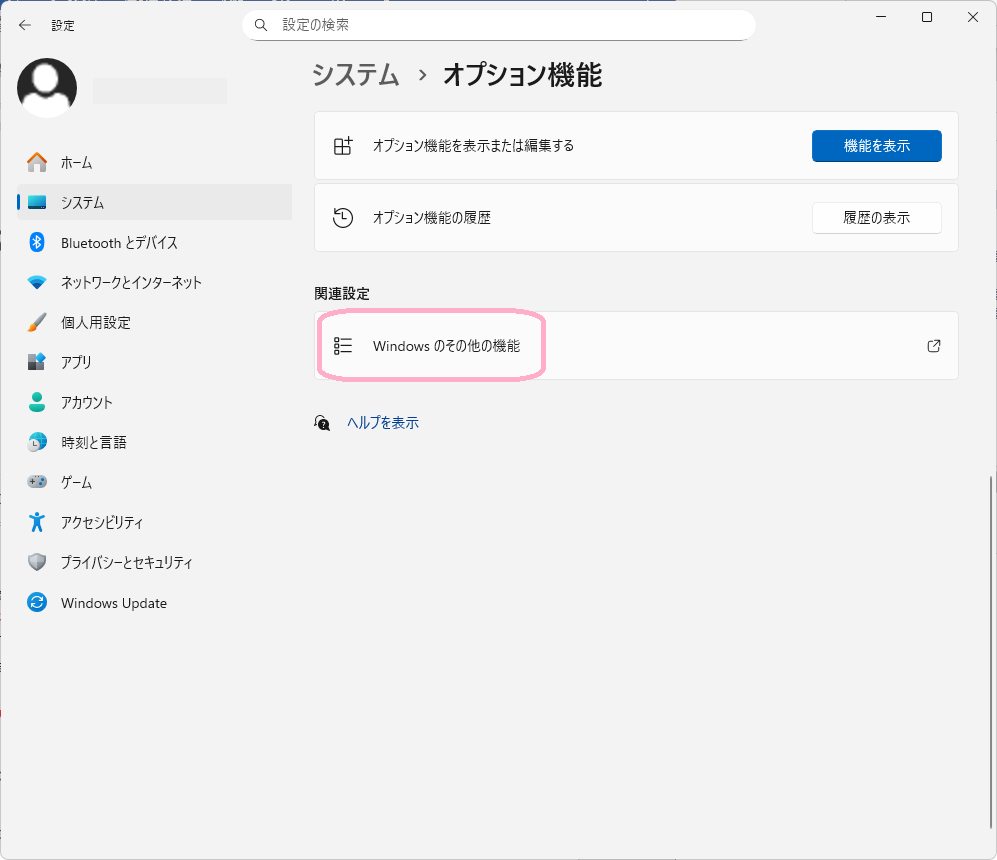
Task: Click the 時刻と言語 globe clock icon
Action: point(37,442)
